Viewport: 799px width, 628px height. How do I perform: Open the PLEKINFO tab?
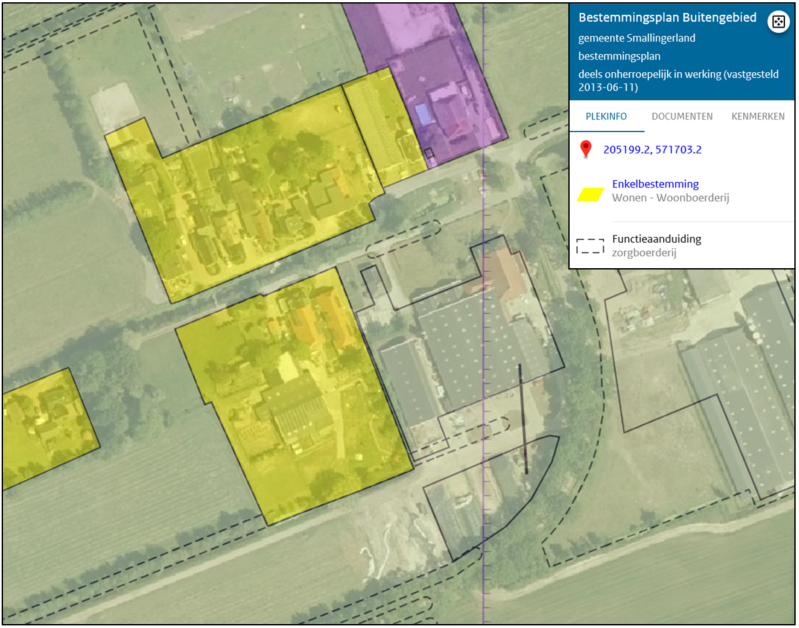click(606, 116)
